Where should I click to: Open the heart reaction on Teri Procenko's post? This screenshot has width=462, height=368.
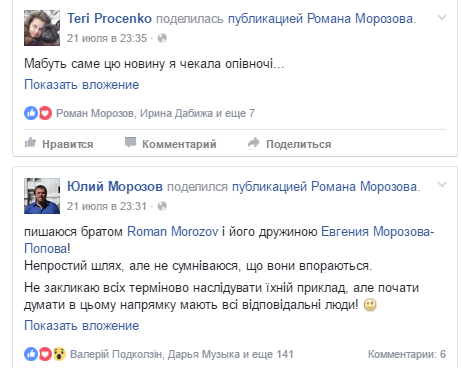(45, 113)
